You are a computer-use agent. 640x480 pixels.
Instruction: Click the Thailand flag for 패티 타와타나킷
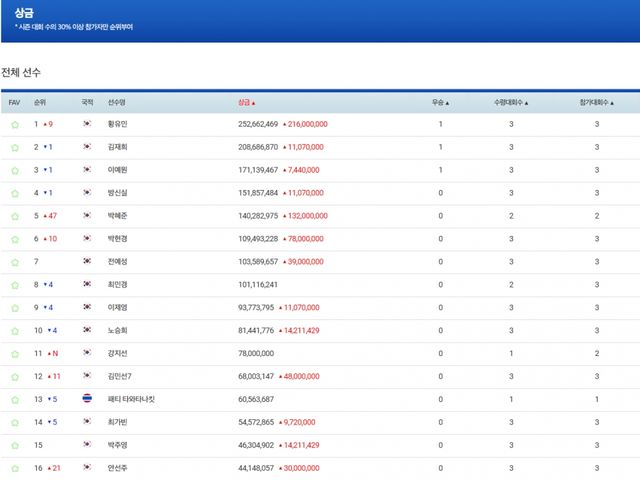point(88,399)
